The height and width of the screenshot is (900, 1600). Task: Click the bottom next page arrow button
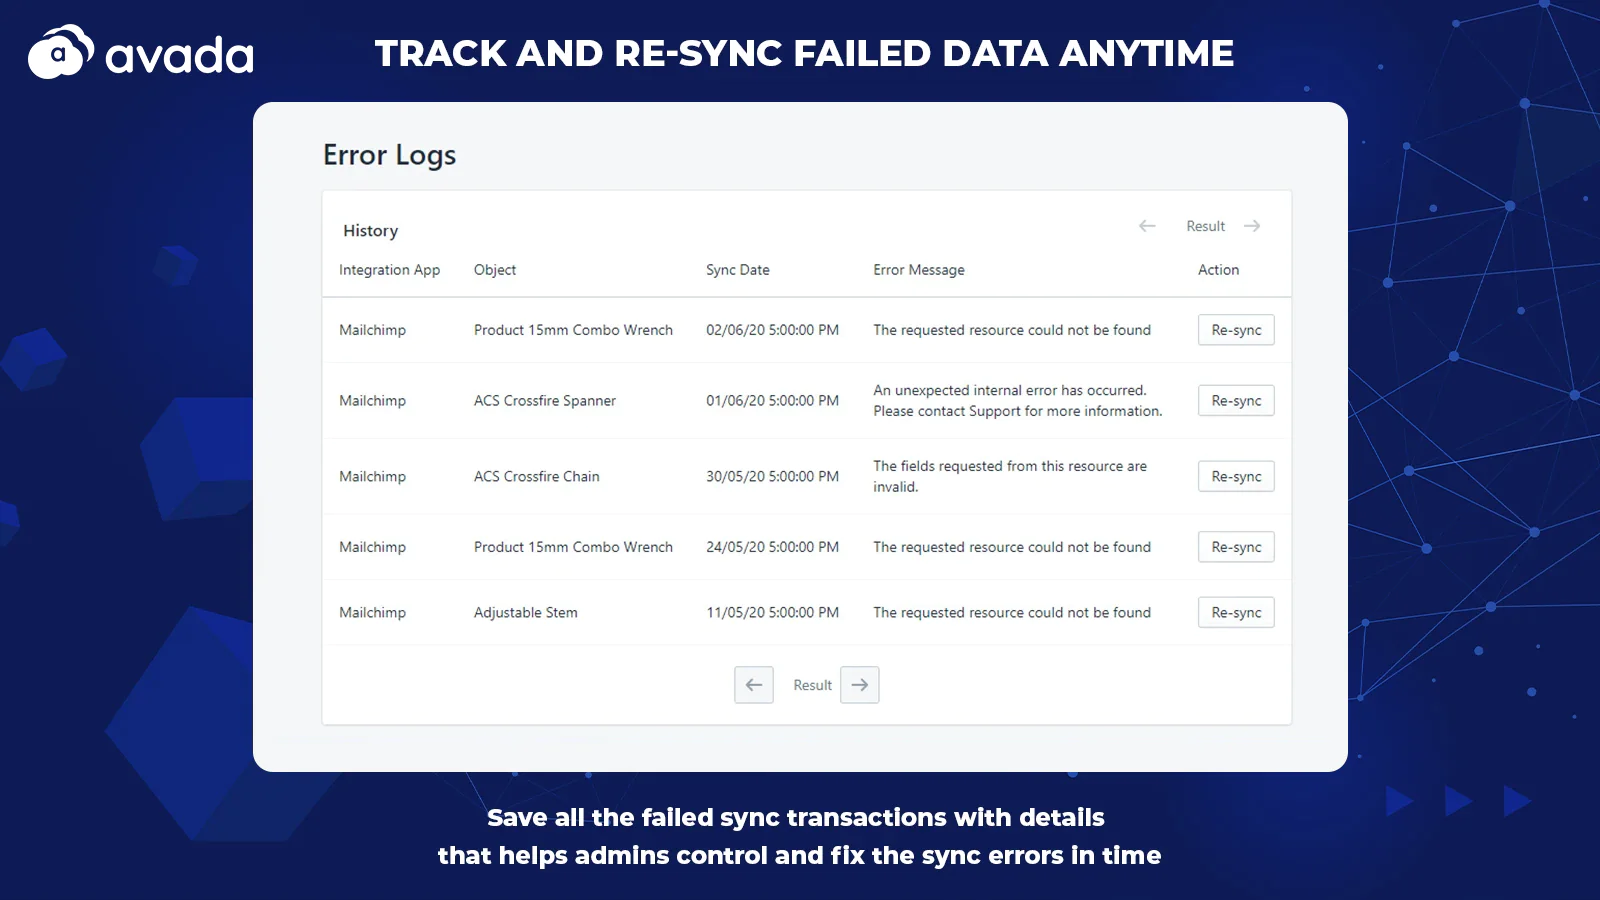860,685
